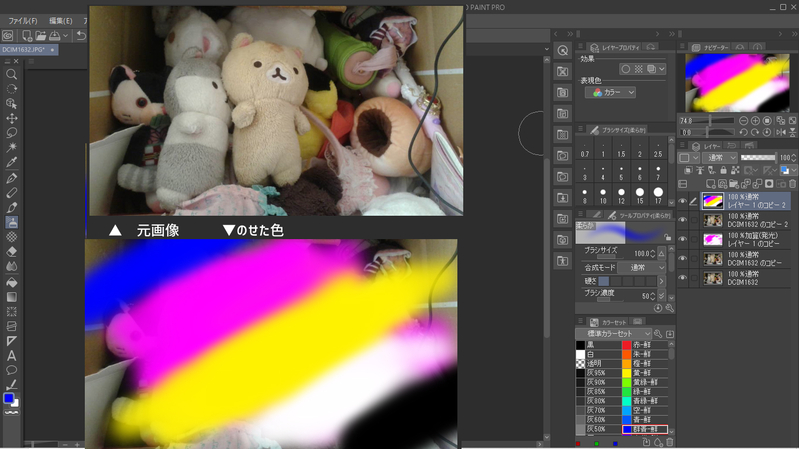Select the Text tool

point(11,356)
